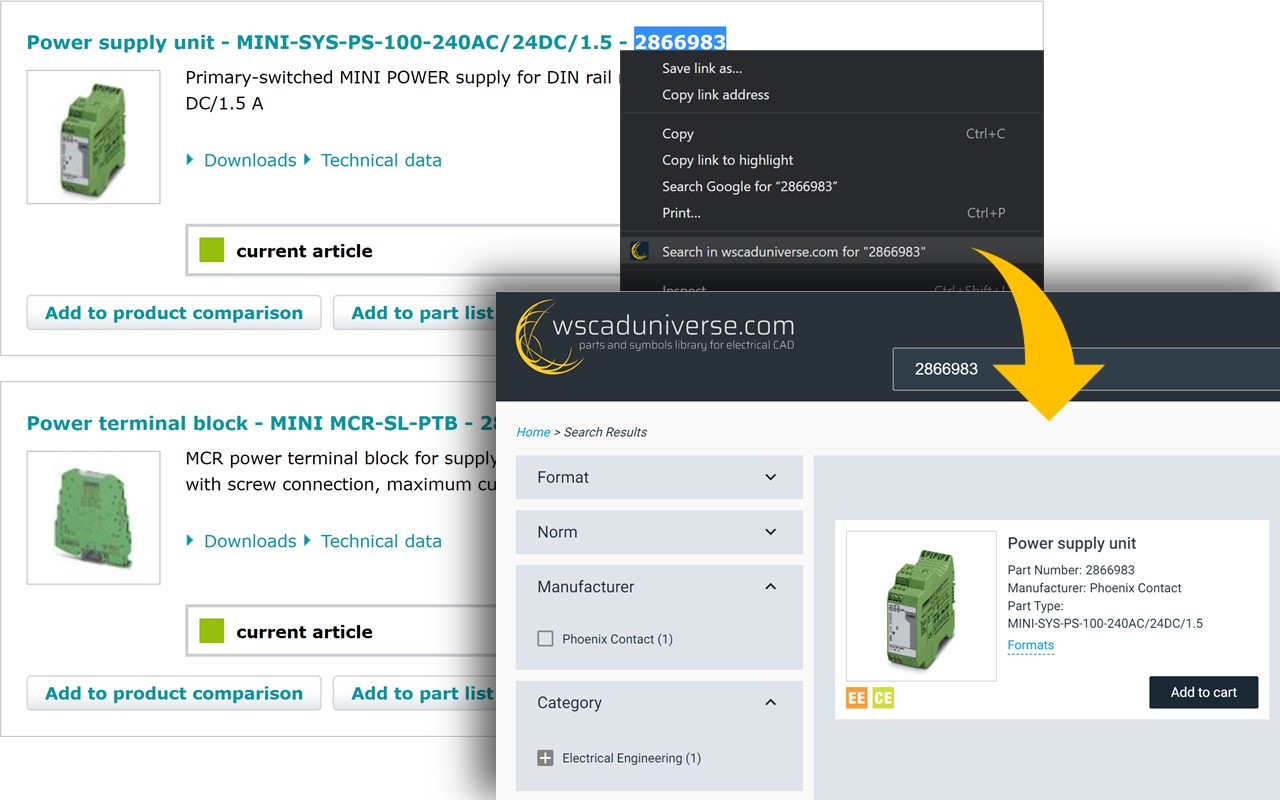Open Downloads link for power terminal block
This screenshot has width=1280, height=800.
pyautogui.click(x=250, y=541)
